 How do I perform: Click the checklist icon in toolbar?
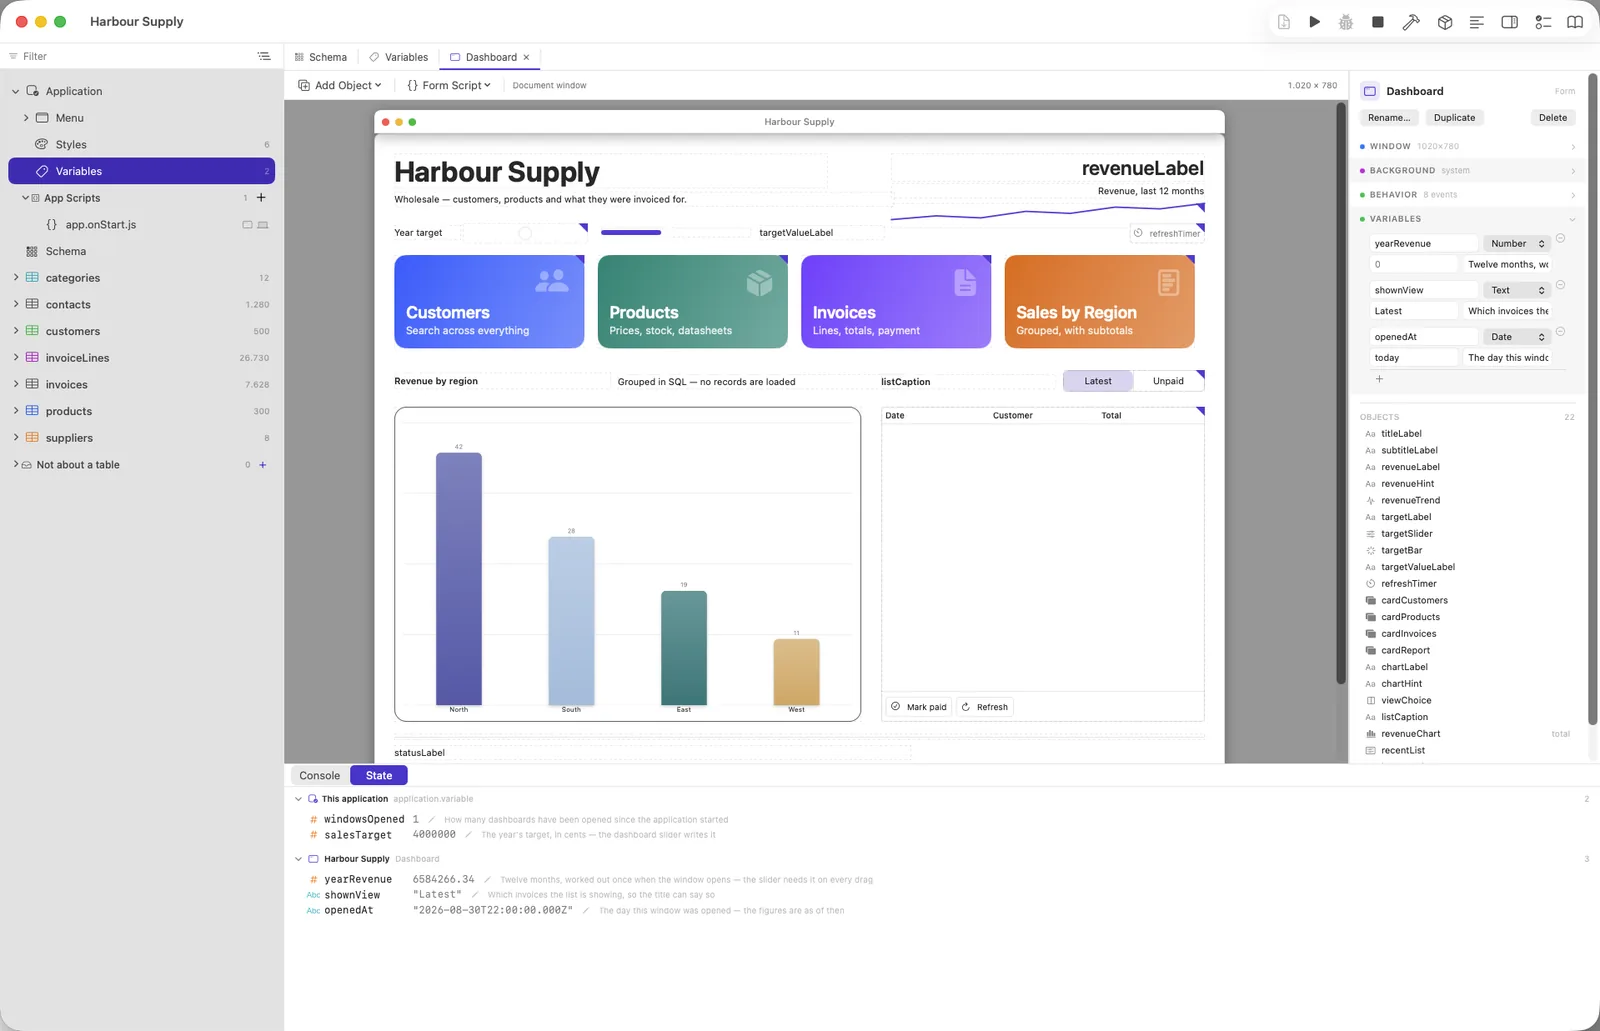pos(1543,22)
